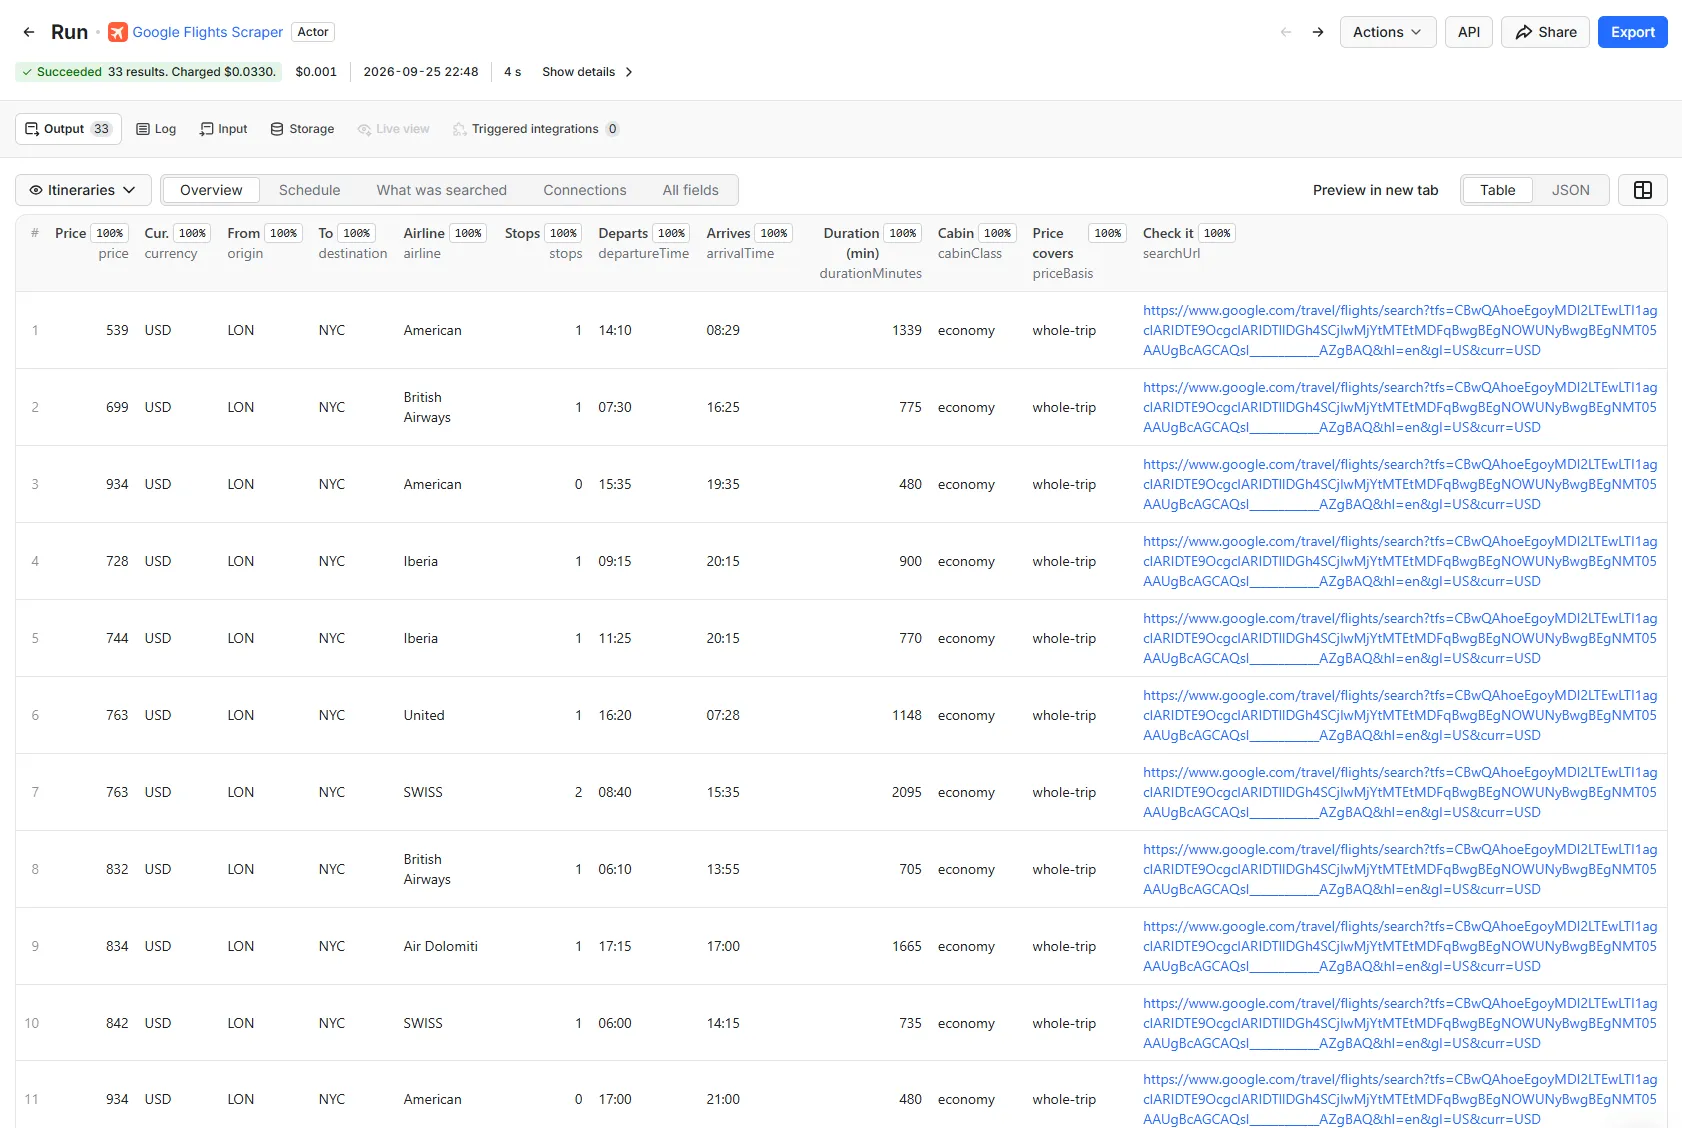Click the Airline column 100% badge

pyautogui.click(x=468, y=233)
